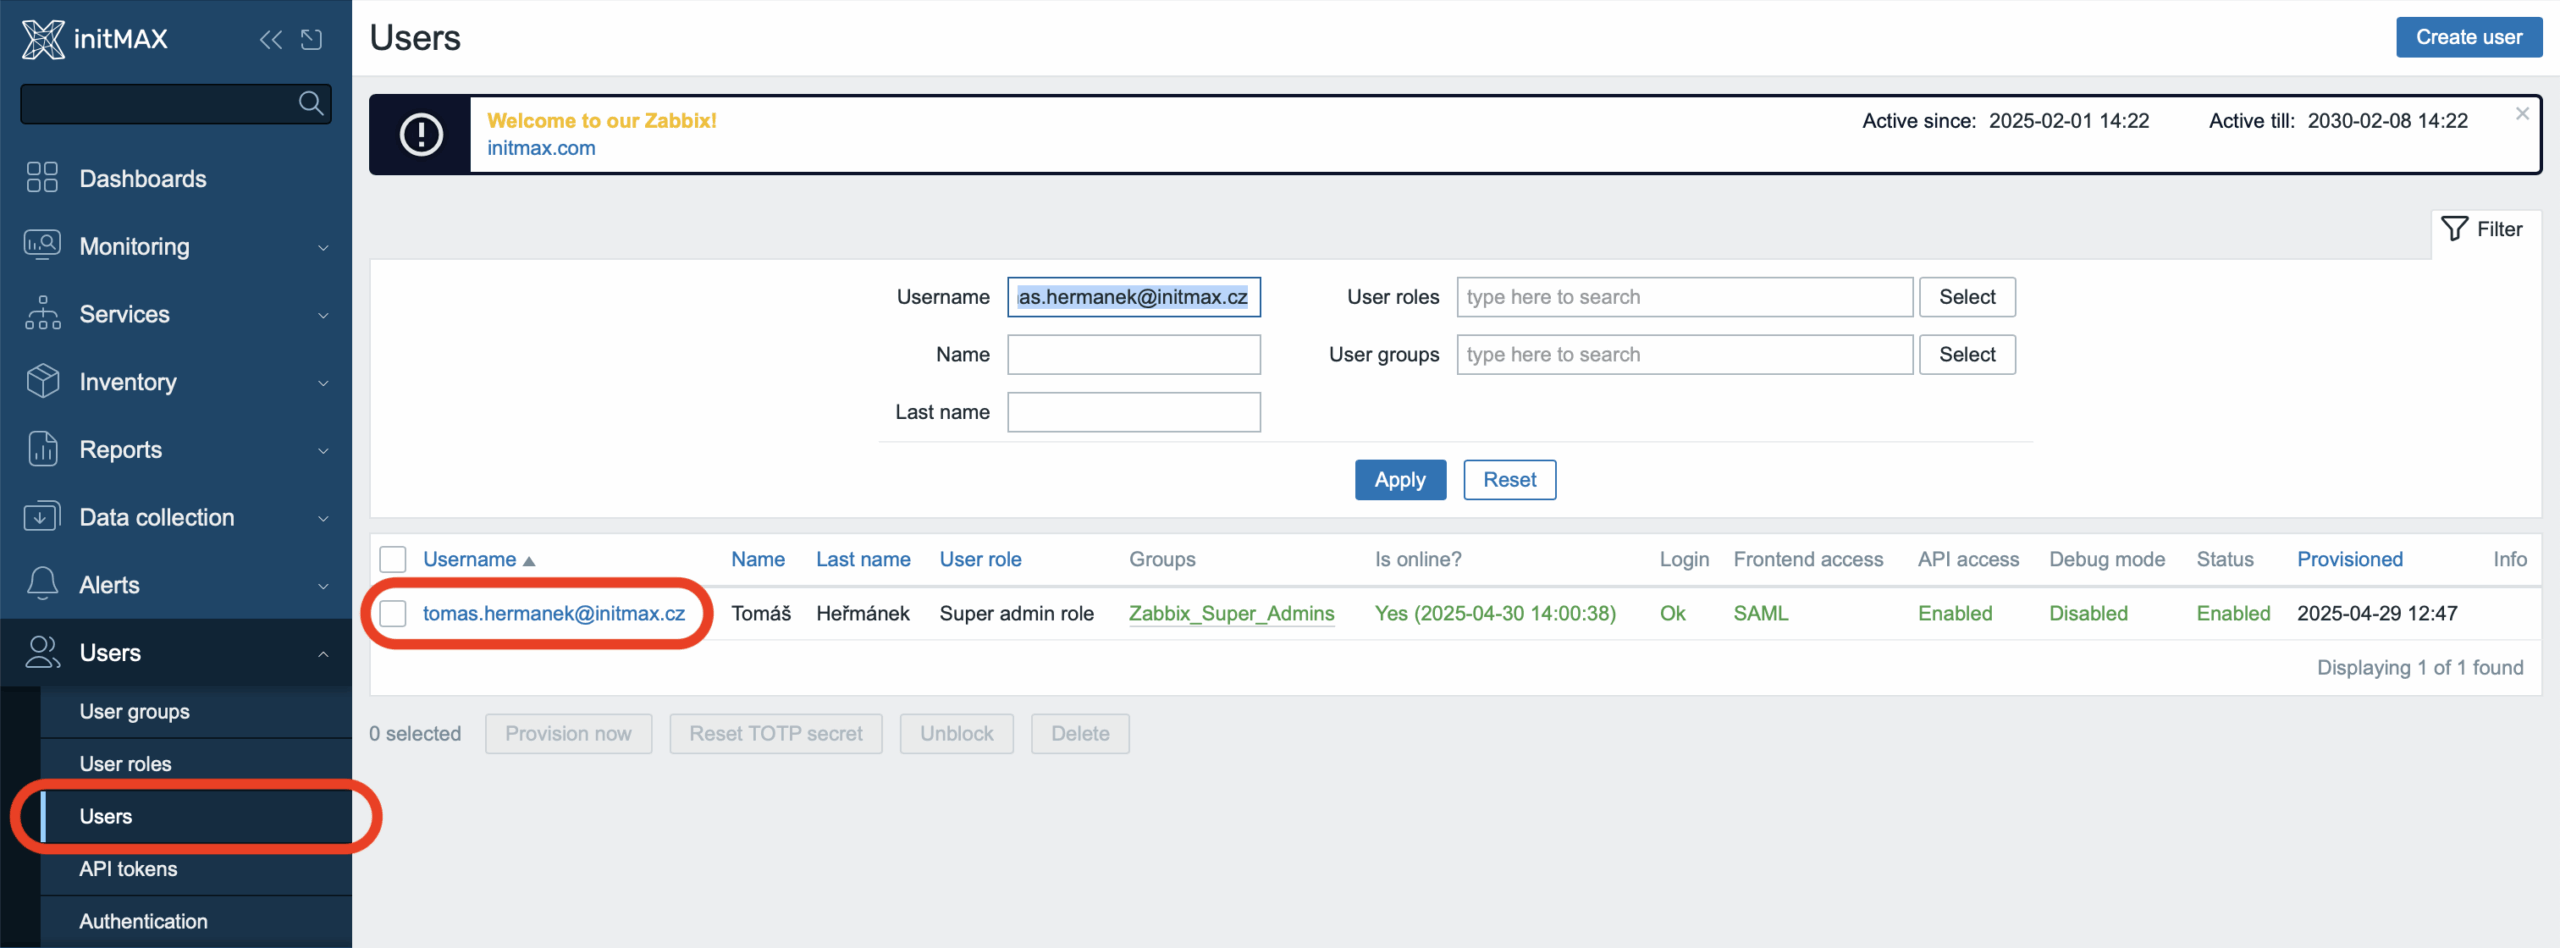
Task: Open the Zabbix_Super_Admins group link
Action: (1231, 613)
